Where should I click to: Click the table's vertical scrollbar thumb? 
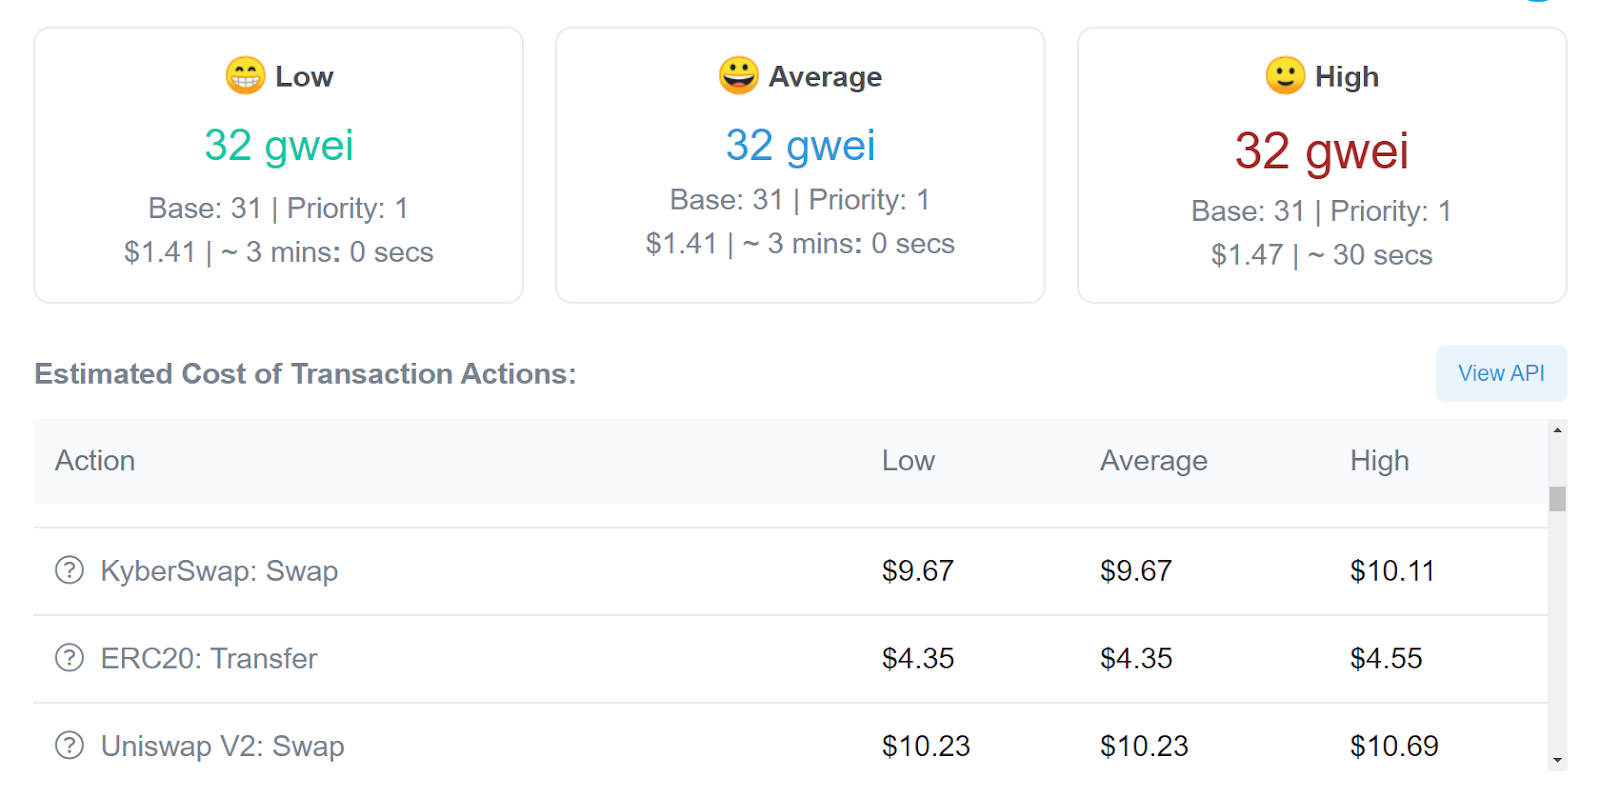[x=1557, y=498]
